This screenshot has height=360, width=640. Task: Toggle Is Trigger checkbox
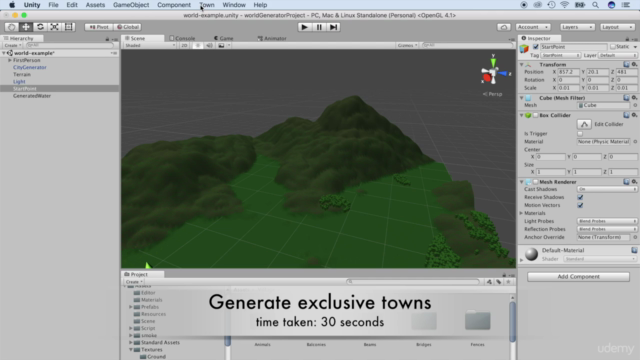580,134
